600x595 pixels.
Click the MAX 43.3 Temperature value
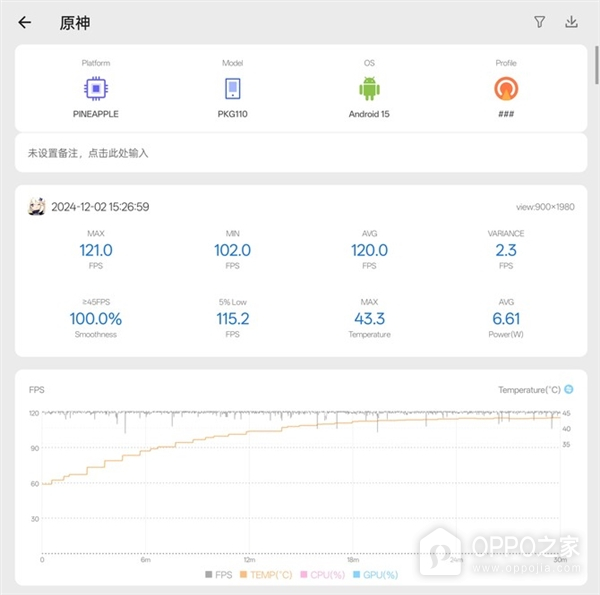pos(369,319)
